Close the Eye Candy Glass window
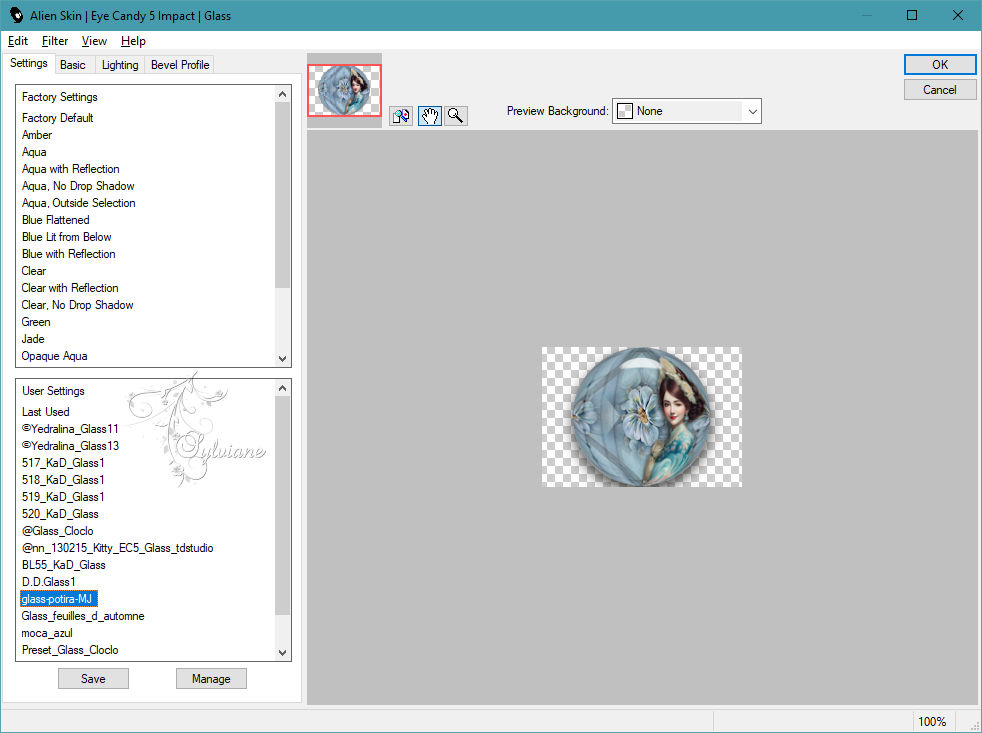The width and height of the screenshot is (982, 733). pos(958,15)
